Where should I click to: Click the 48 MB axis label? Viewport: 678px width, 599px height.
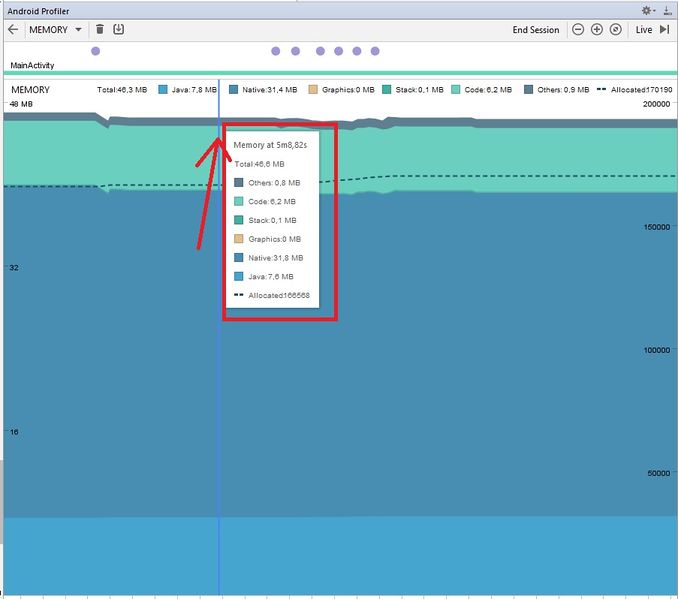pos(21,104)
